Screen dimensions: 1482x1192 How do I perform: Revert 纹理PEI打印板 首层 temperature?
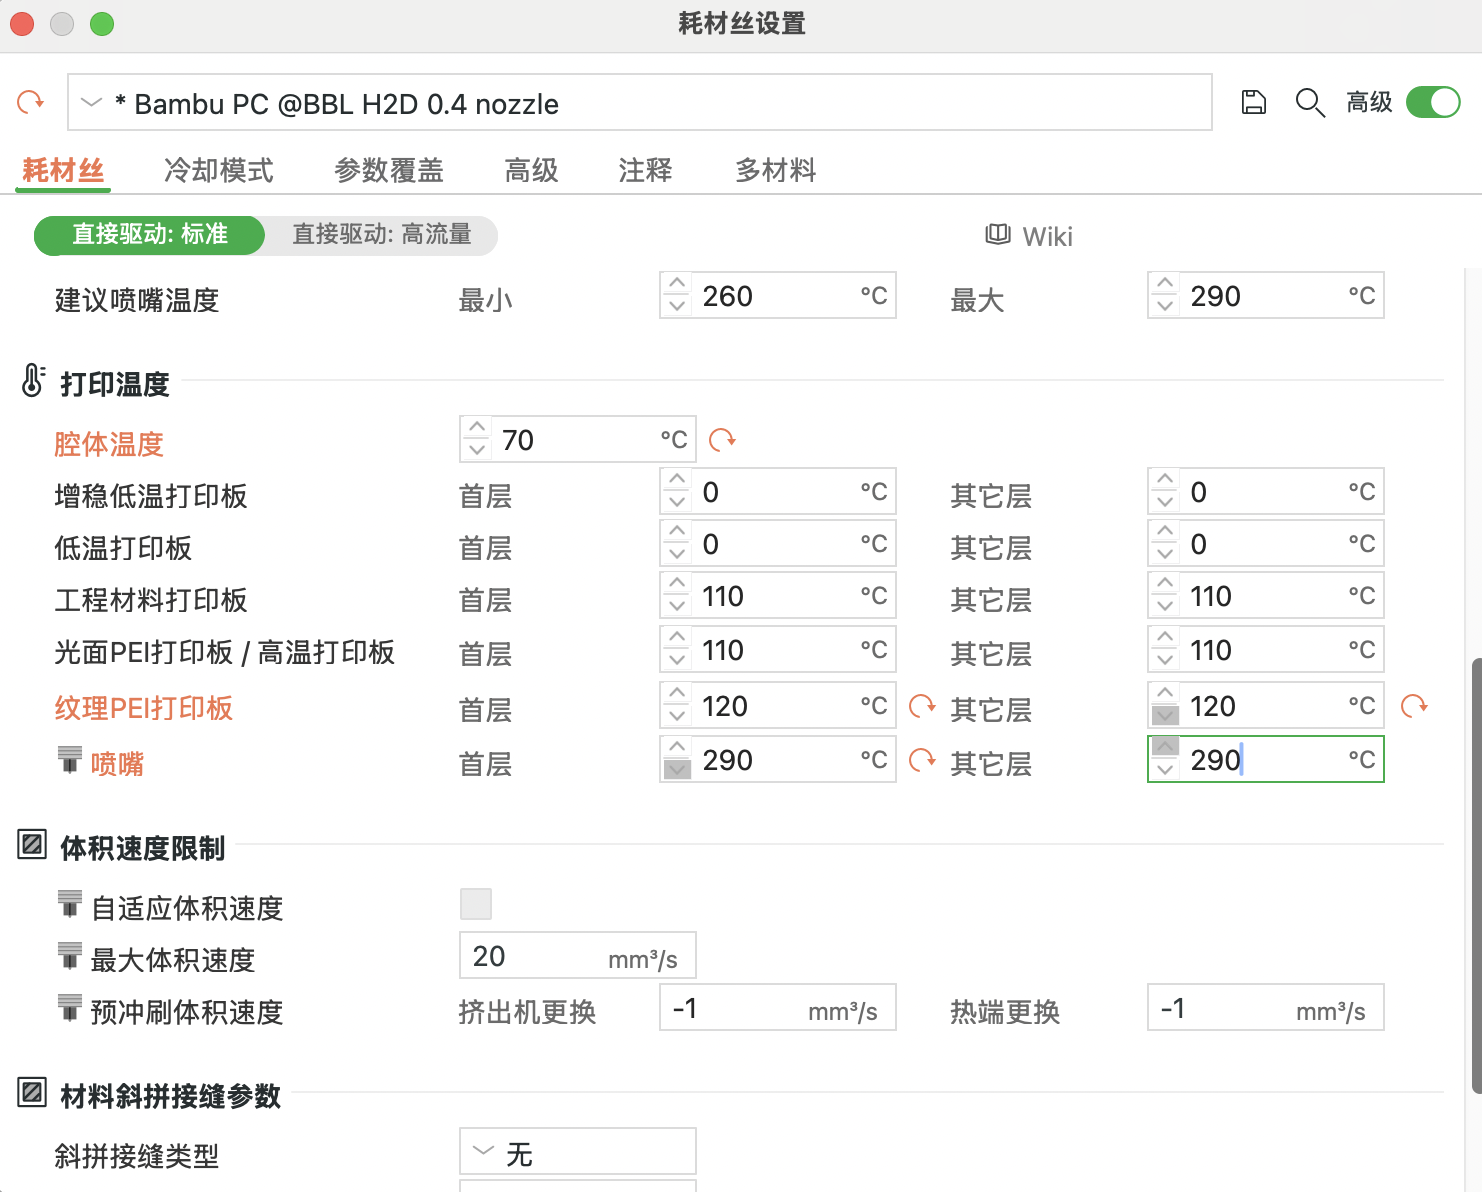(922, 707)
